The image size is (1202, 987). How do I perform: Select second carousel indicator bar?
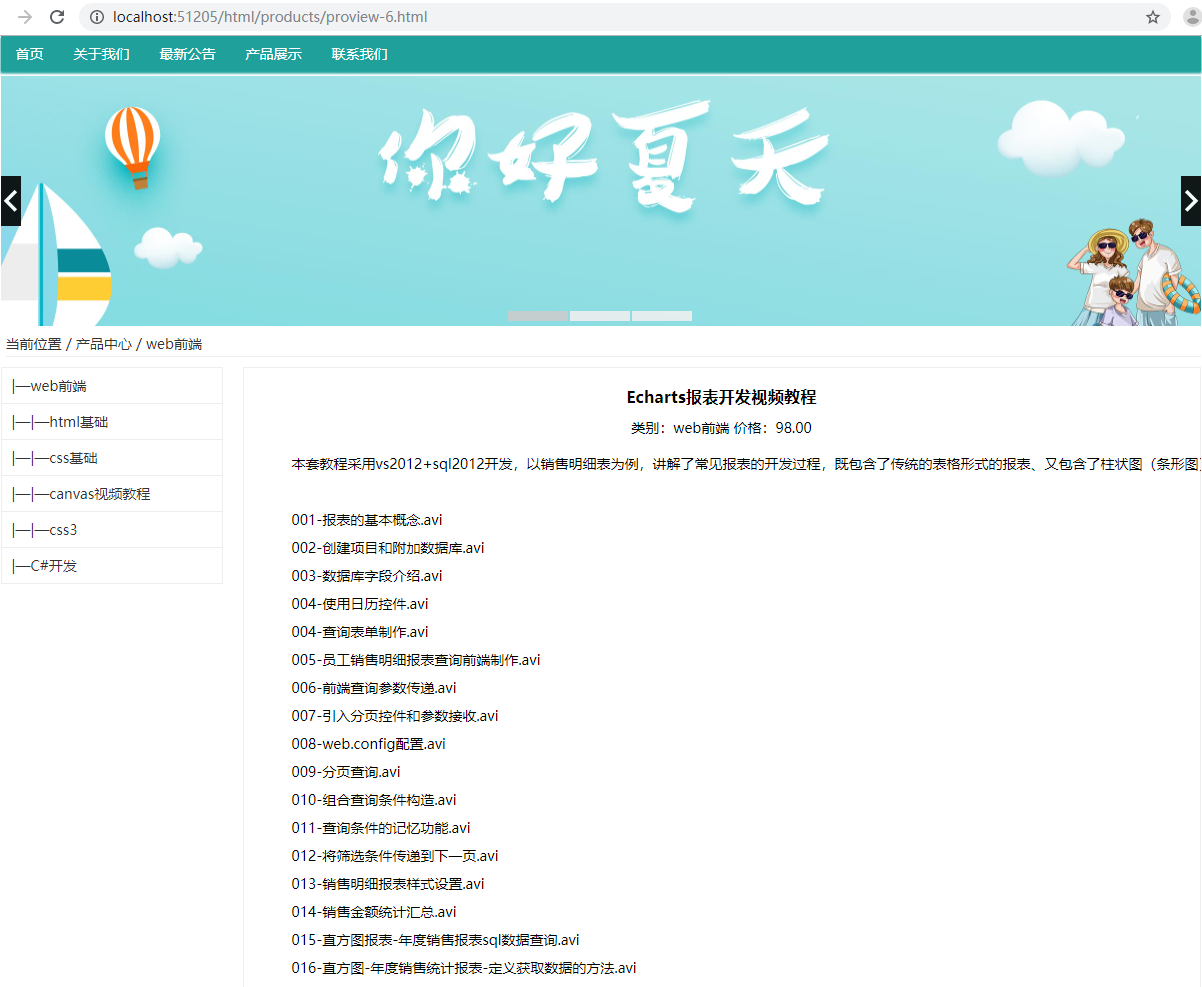point(600,316)
